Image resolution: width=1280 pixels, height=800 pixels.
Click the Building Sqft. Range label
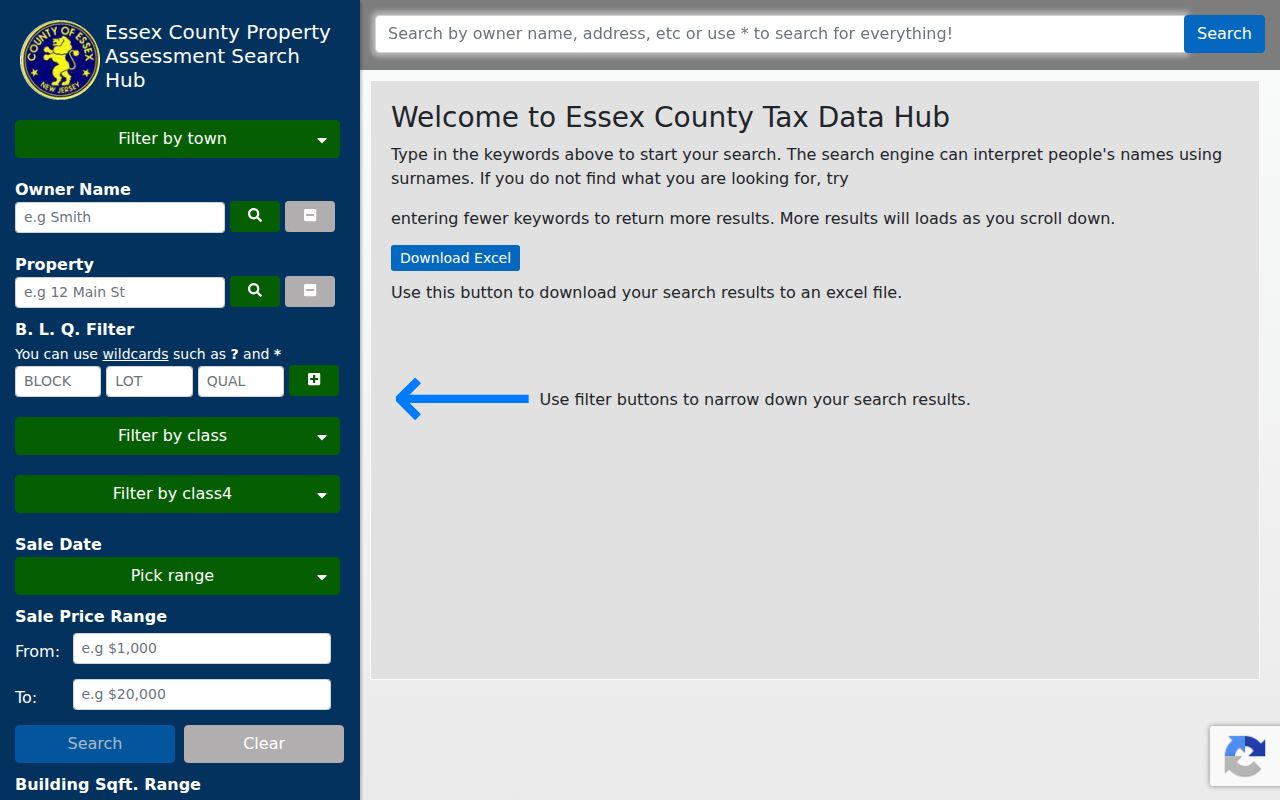click(108, 784)
